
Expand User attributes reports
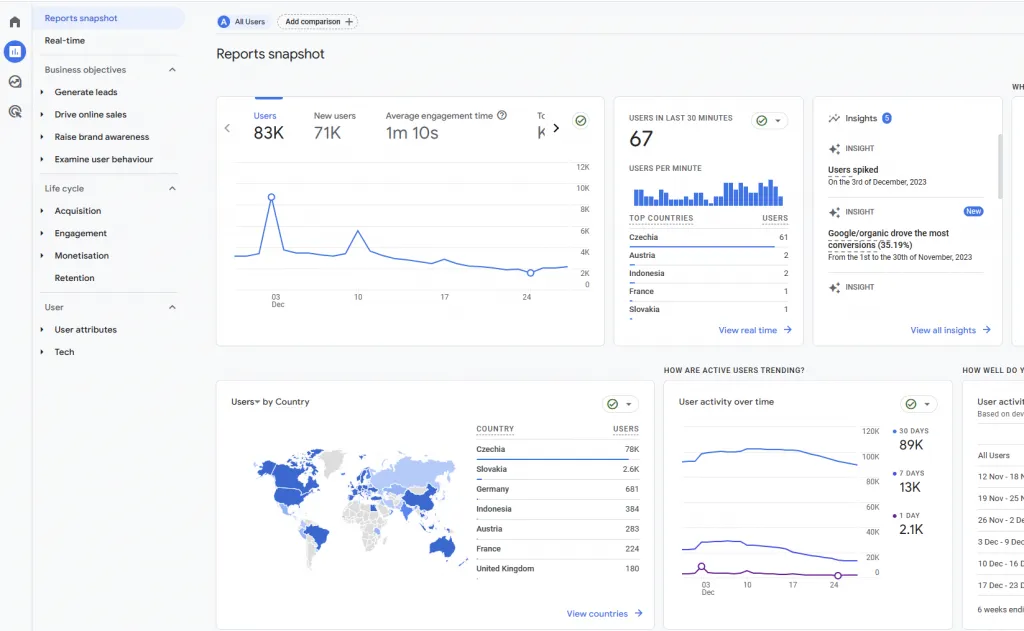42,330
